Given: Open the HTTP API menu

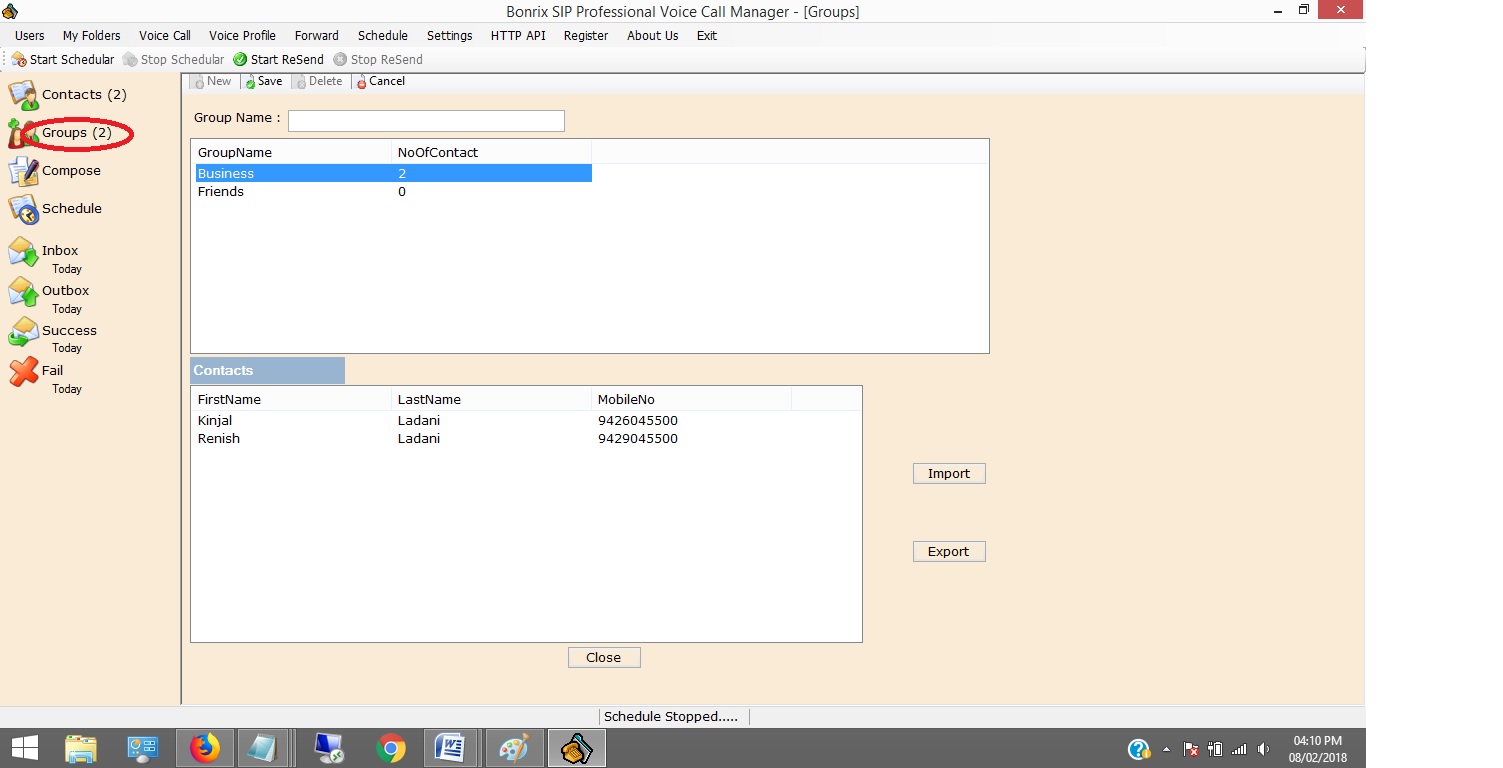Looking at the screenshot, I should point(518,36).
